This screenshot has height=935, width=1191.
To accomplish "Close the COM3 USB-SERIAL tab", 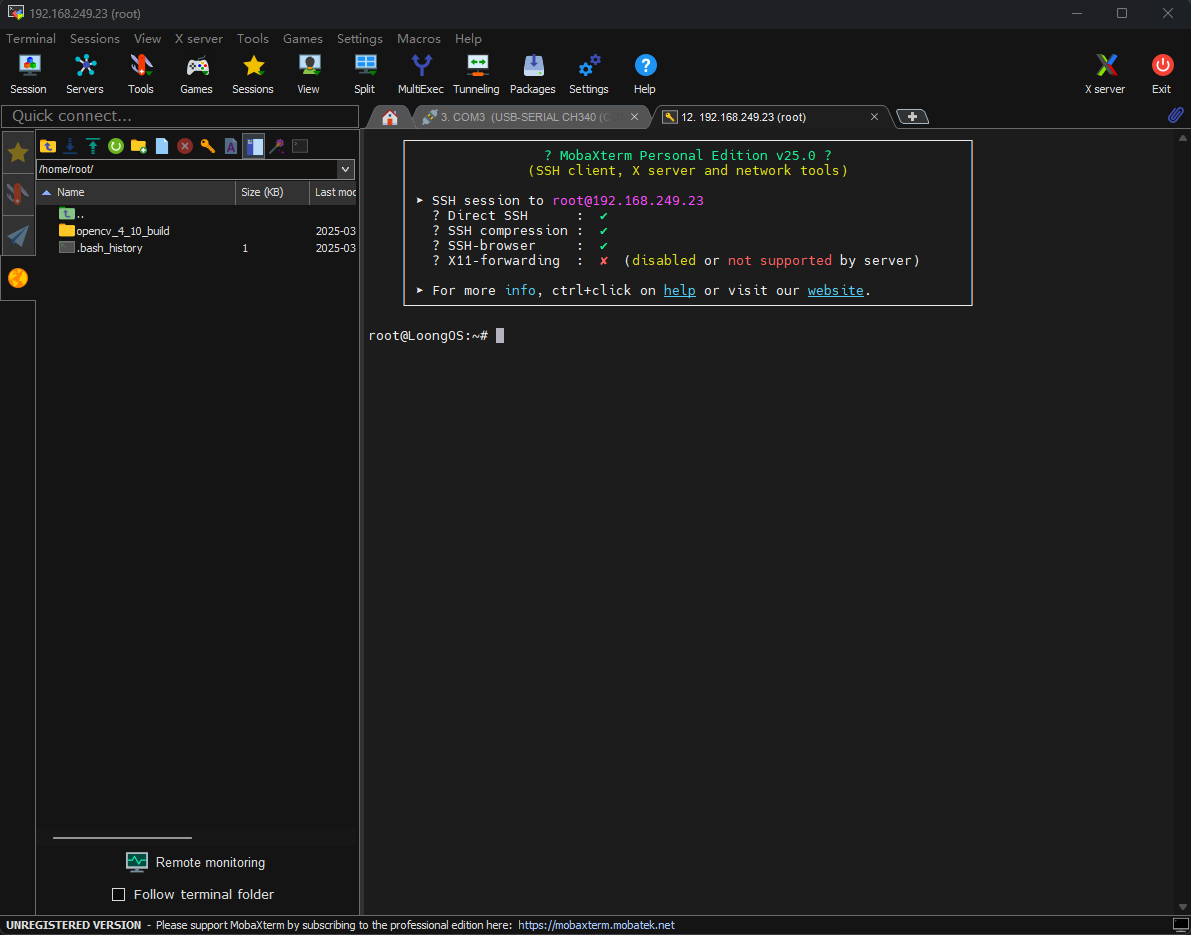I will [x=634, y=117].
